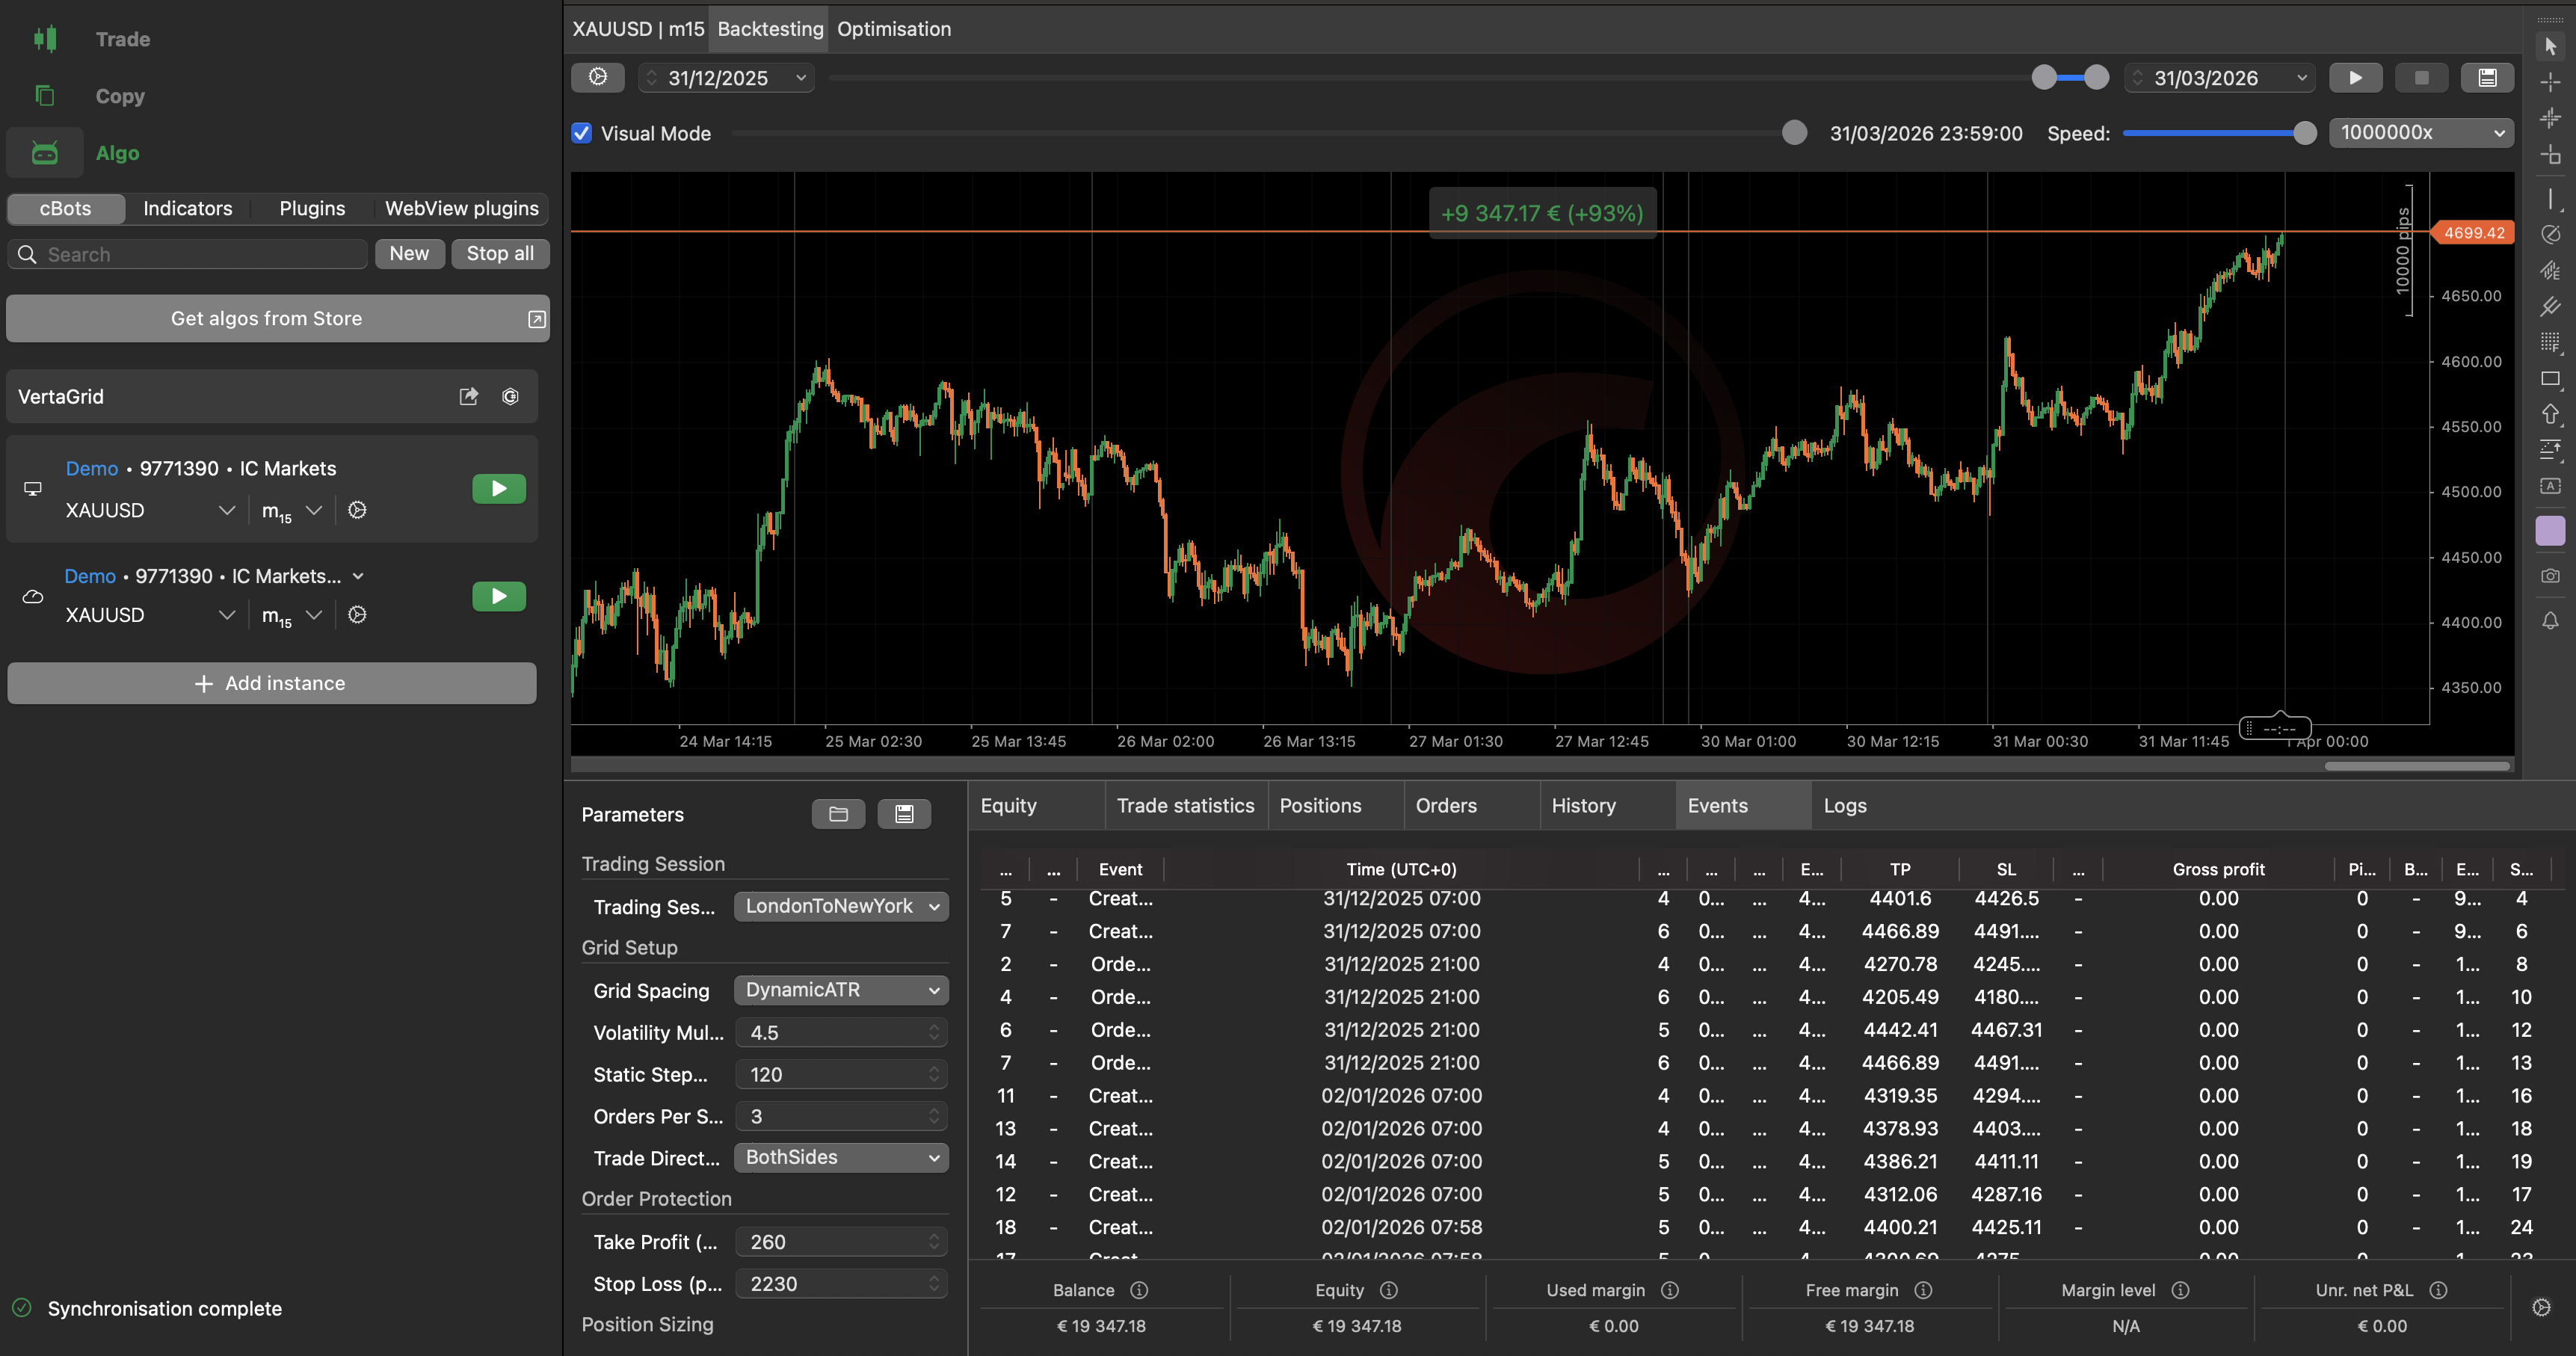Start the cloud XAUUSD demo instance

tap(498, 597)
